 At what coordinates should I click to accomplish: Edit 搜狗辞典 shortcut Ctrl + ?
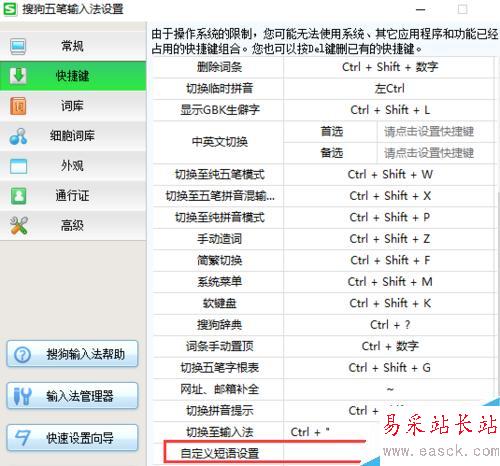(389, 325)
